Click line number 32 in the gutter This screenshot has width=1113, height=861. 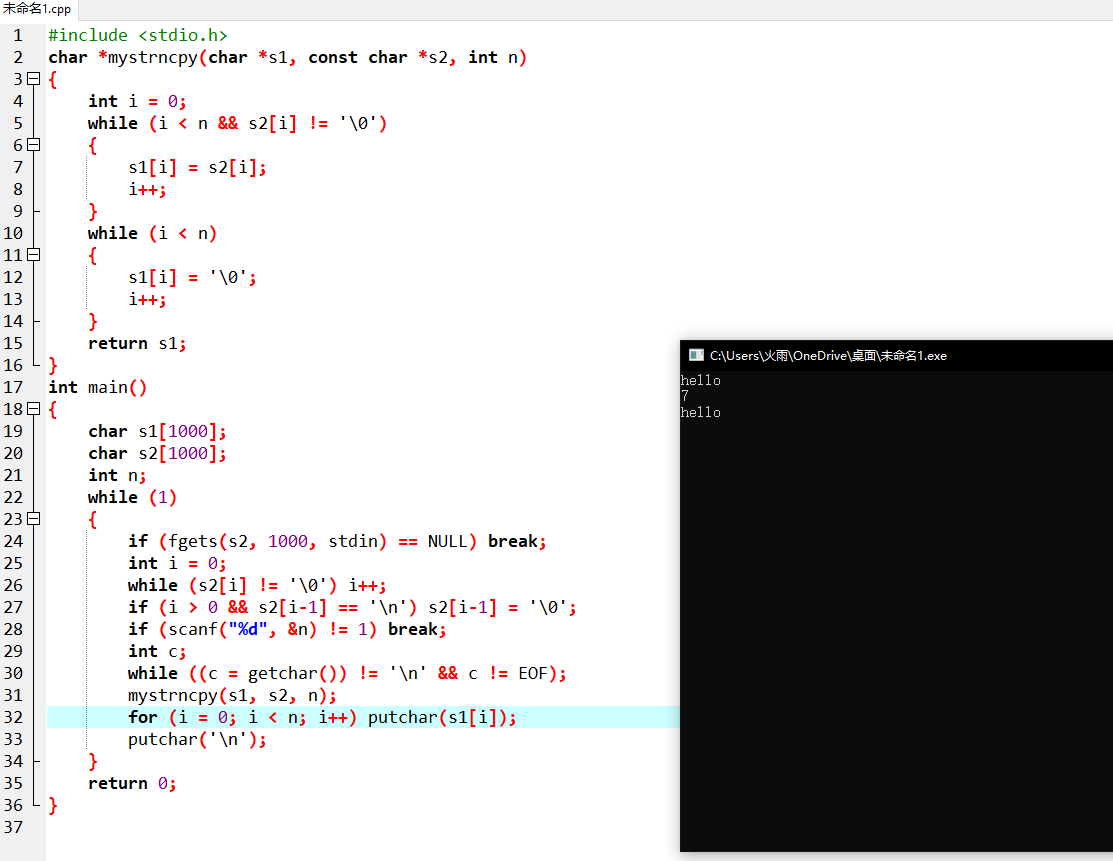coord(13,718)
